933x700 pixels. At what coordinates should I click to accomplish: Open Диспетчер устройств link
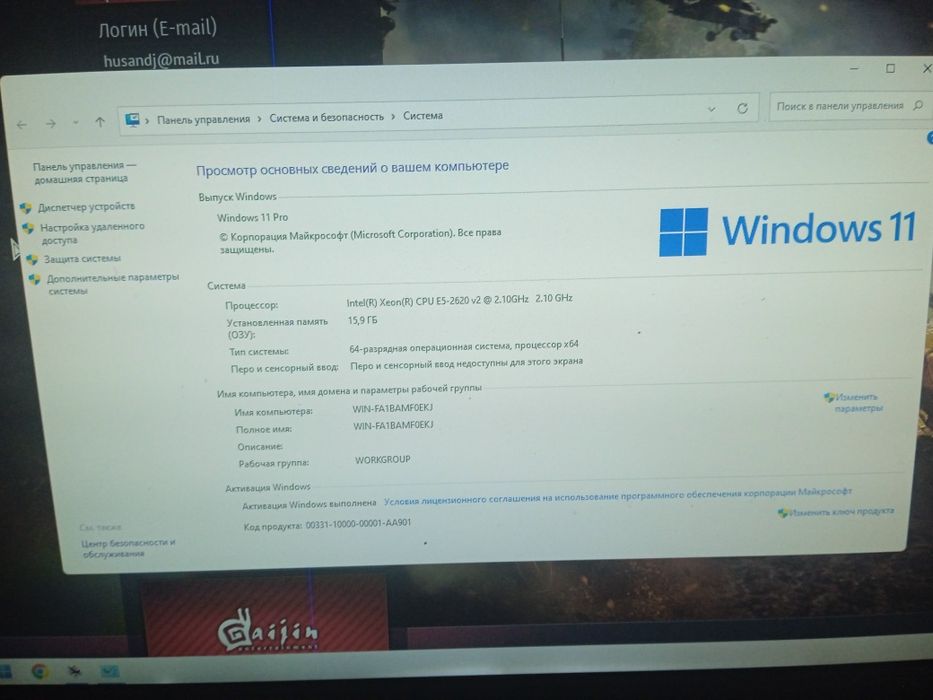point(86,207)
